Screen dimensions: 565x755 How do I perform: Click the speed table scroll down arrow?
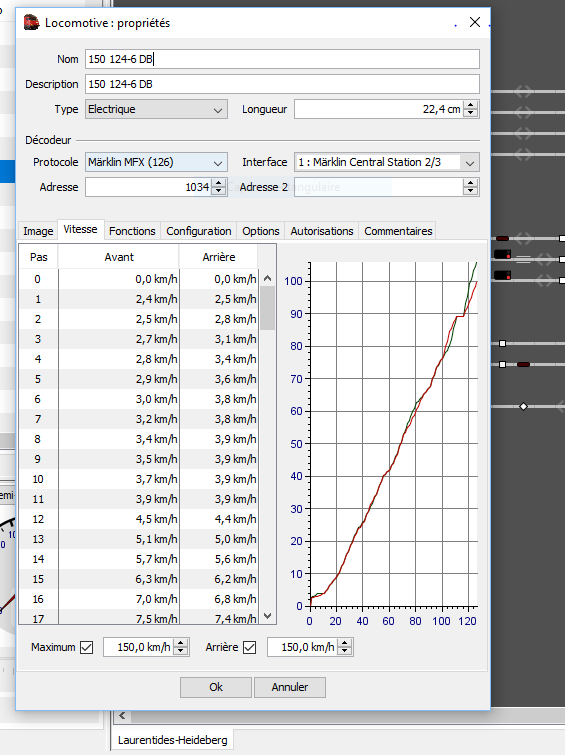pos(268,616)
